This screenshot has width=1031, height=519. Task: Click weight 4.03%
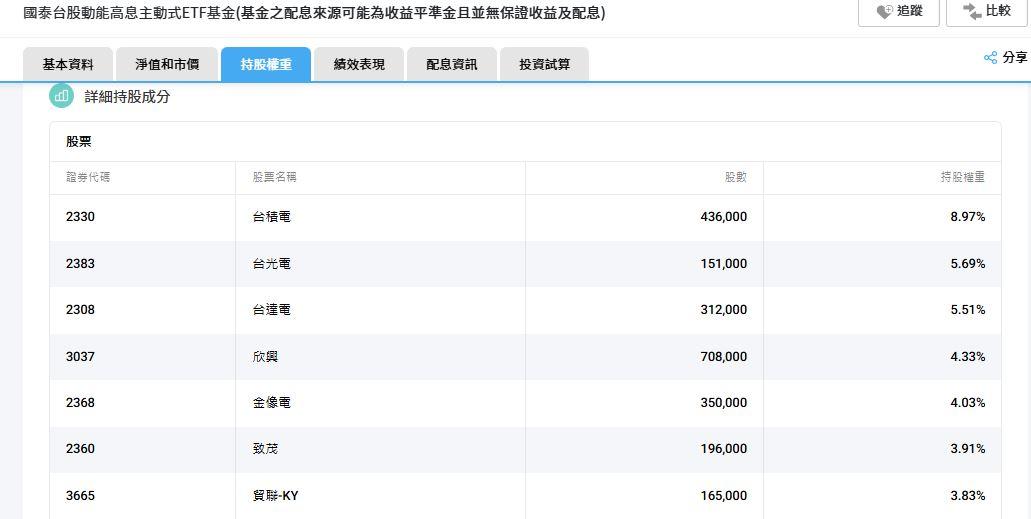click(x=968, y=403)
